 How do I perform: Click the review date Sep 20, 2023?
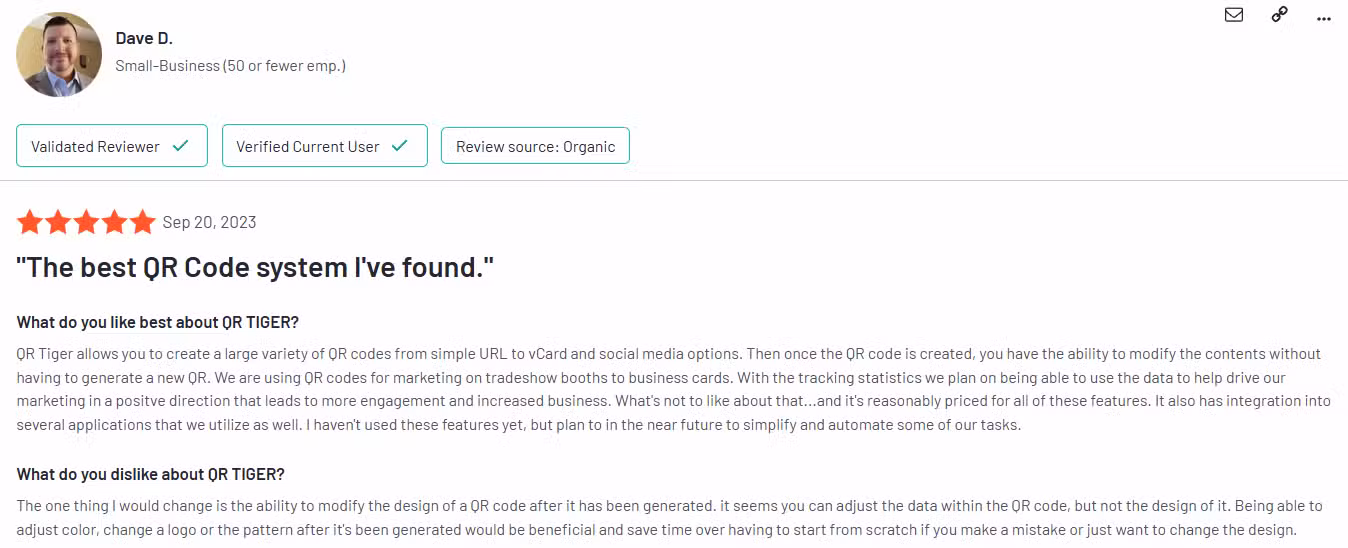[209, 222]
